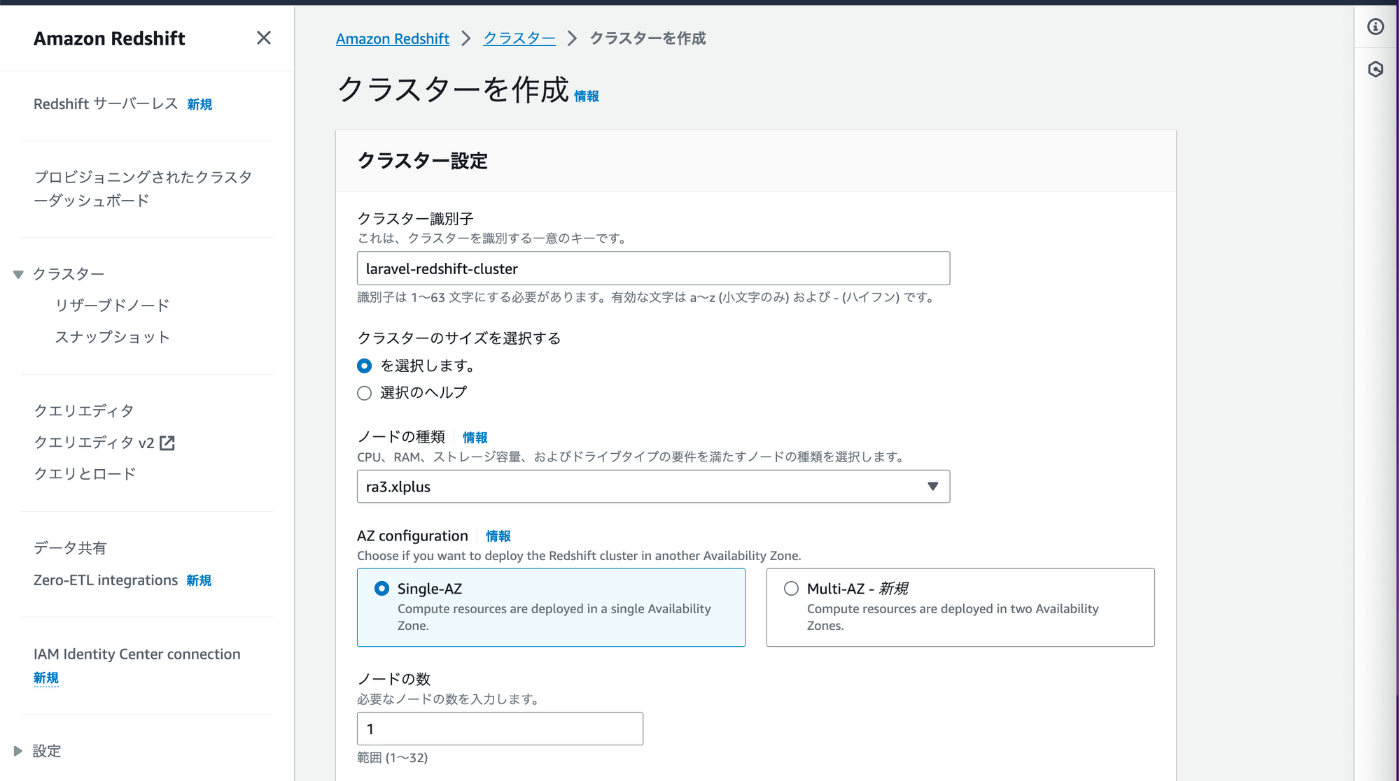
Task: Click external link icon beside クエリエディタ v2
Action: click(x=167, y=443)
